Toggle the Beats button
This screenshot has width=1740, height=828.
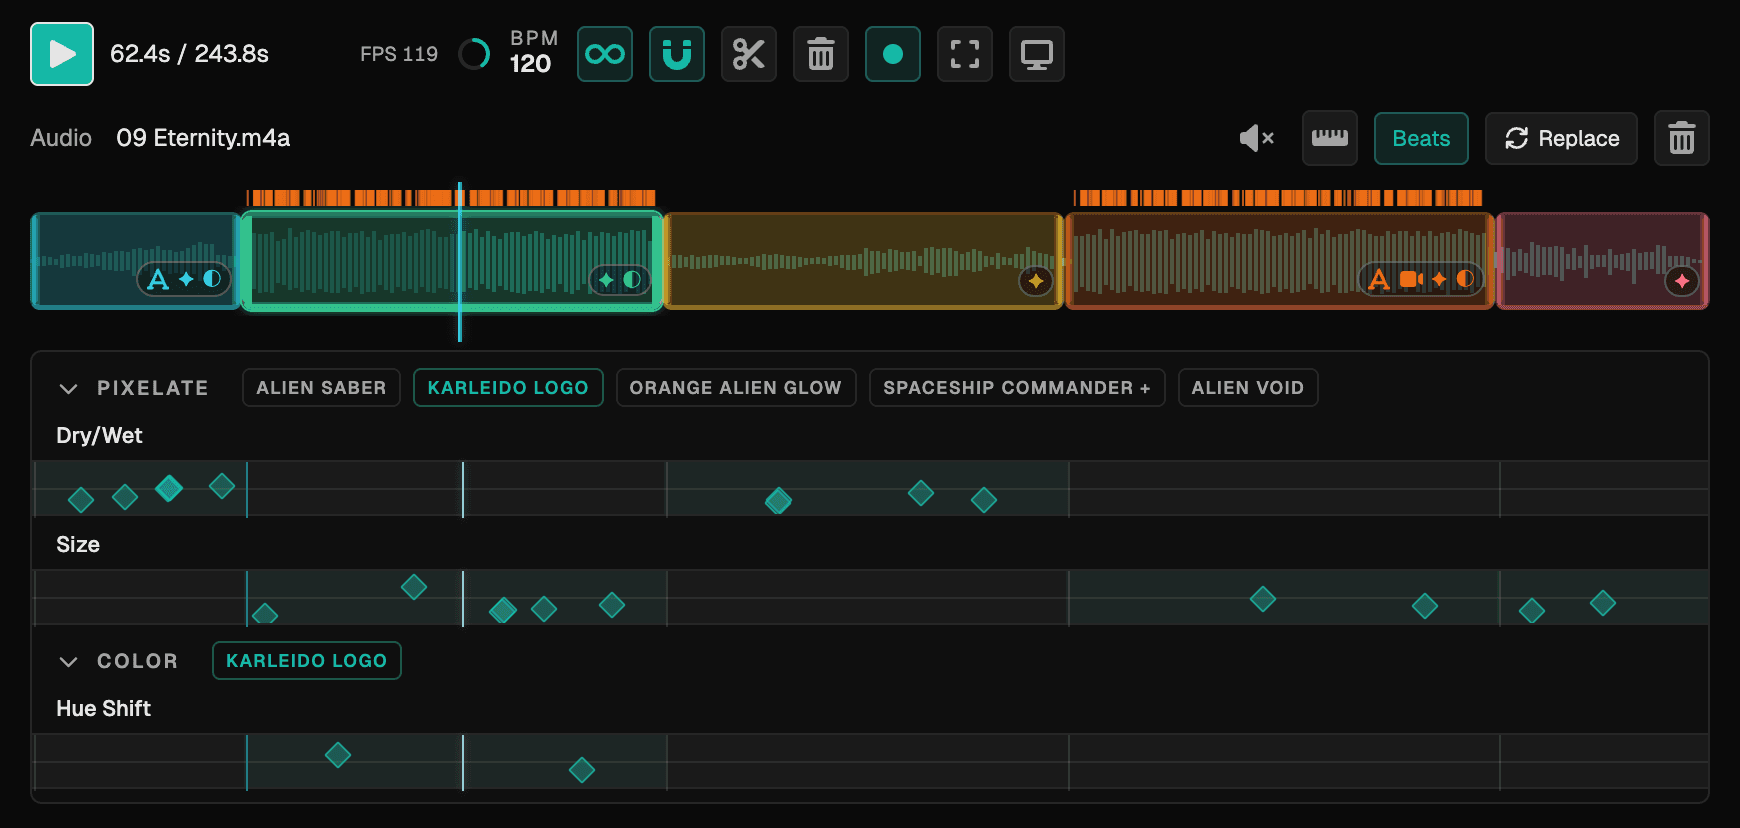(x=1421, y=138)
